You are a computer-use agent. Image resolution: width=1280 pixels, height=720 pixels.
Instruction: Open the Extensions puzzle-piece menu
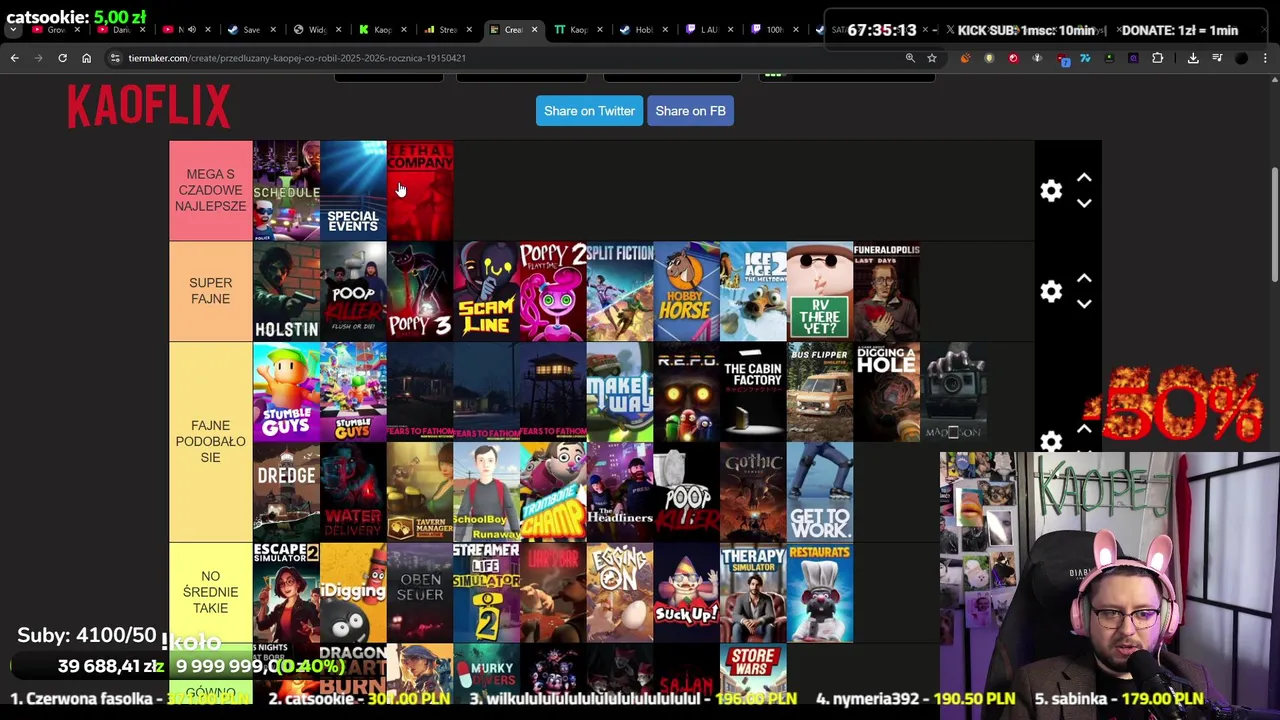[1158, 58]
